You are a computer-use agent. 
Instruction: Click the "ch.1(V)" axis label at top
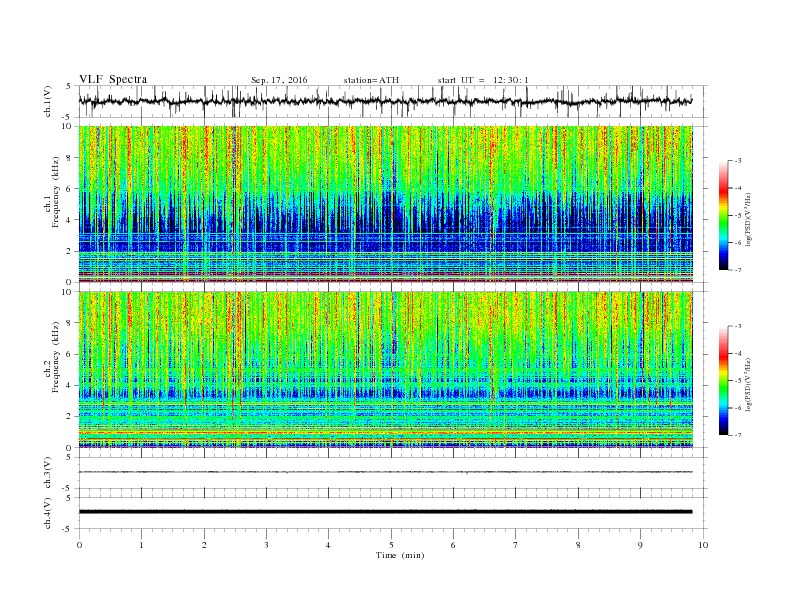[48, 102]
